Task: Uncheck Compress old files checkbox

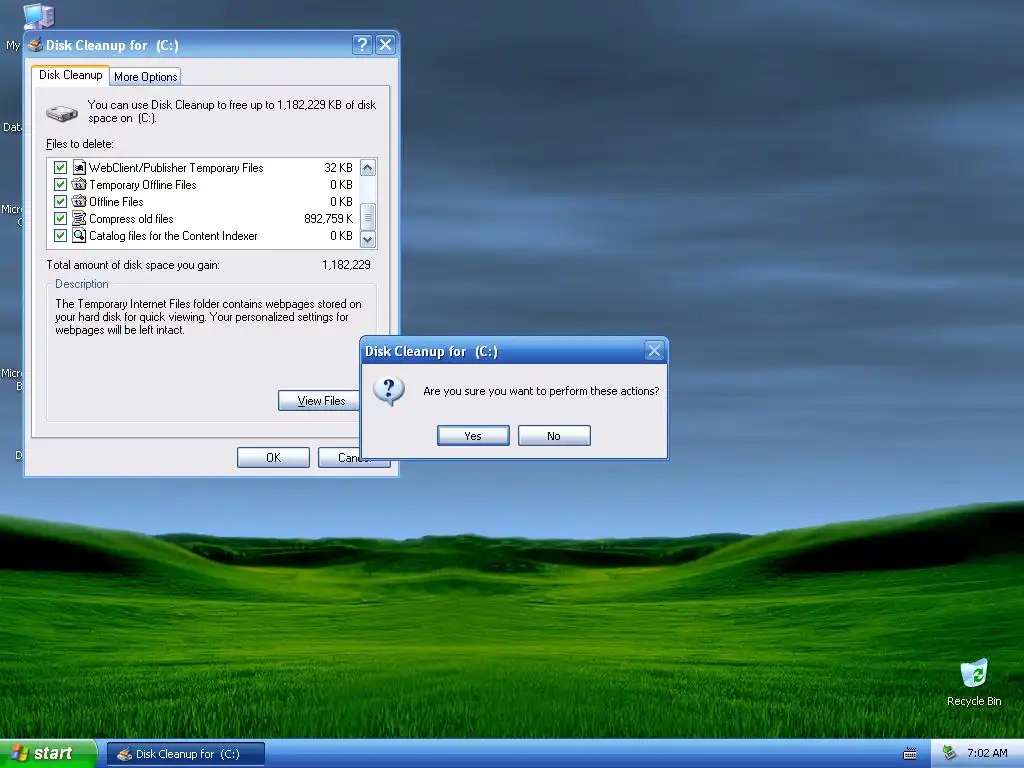Action: pyautogui.click(x=61, y=219)
